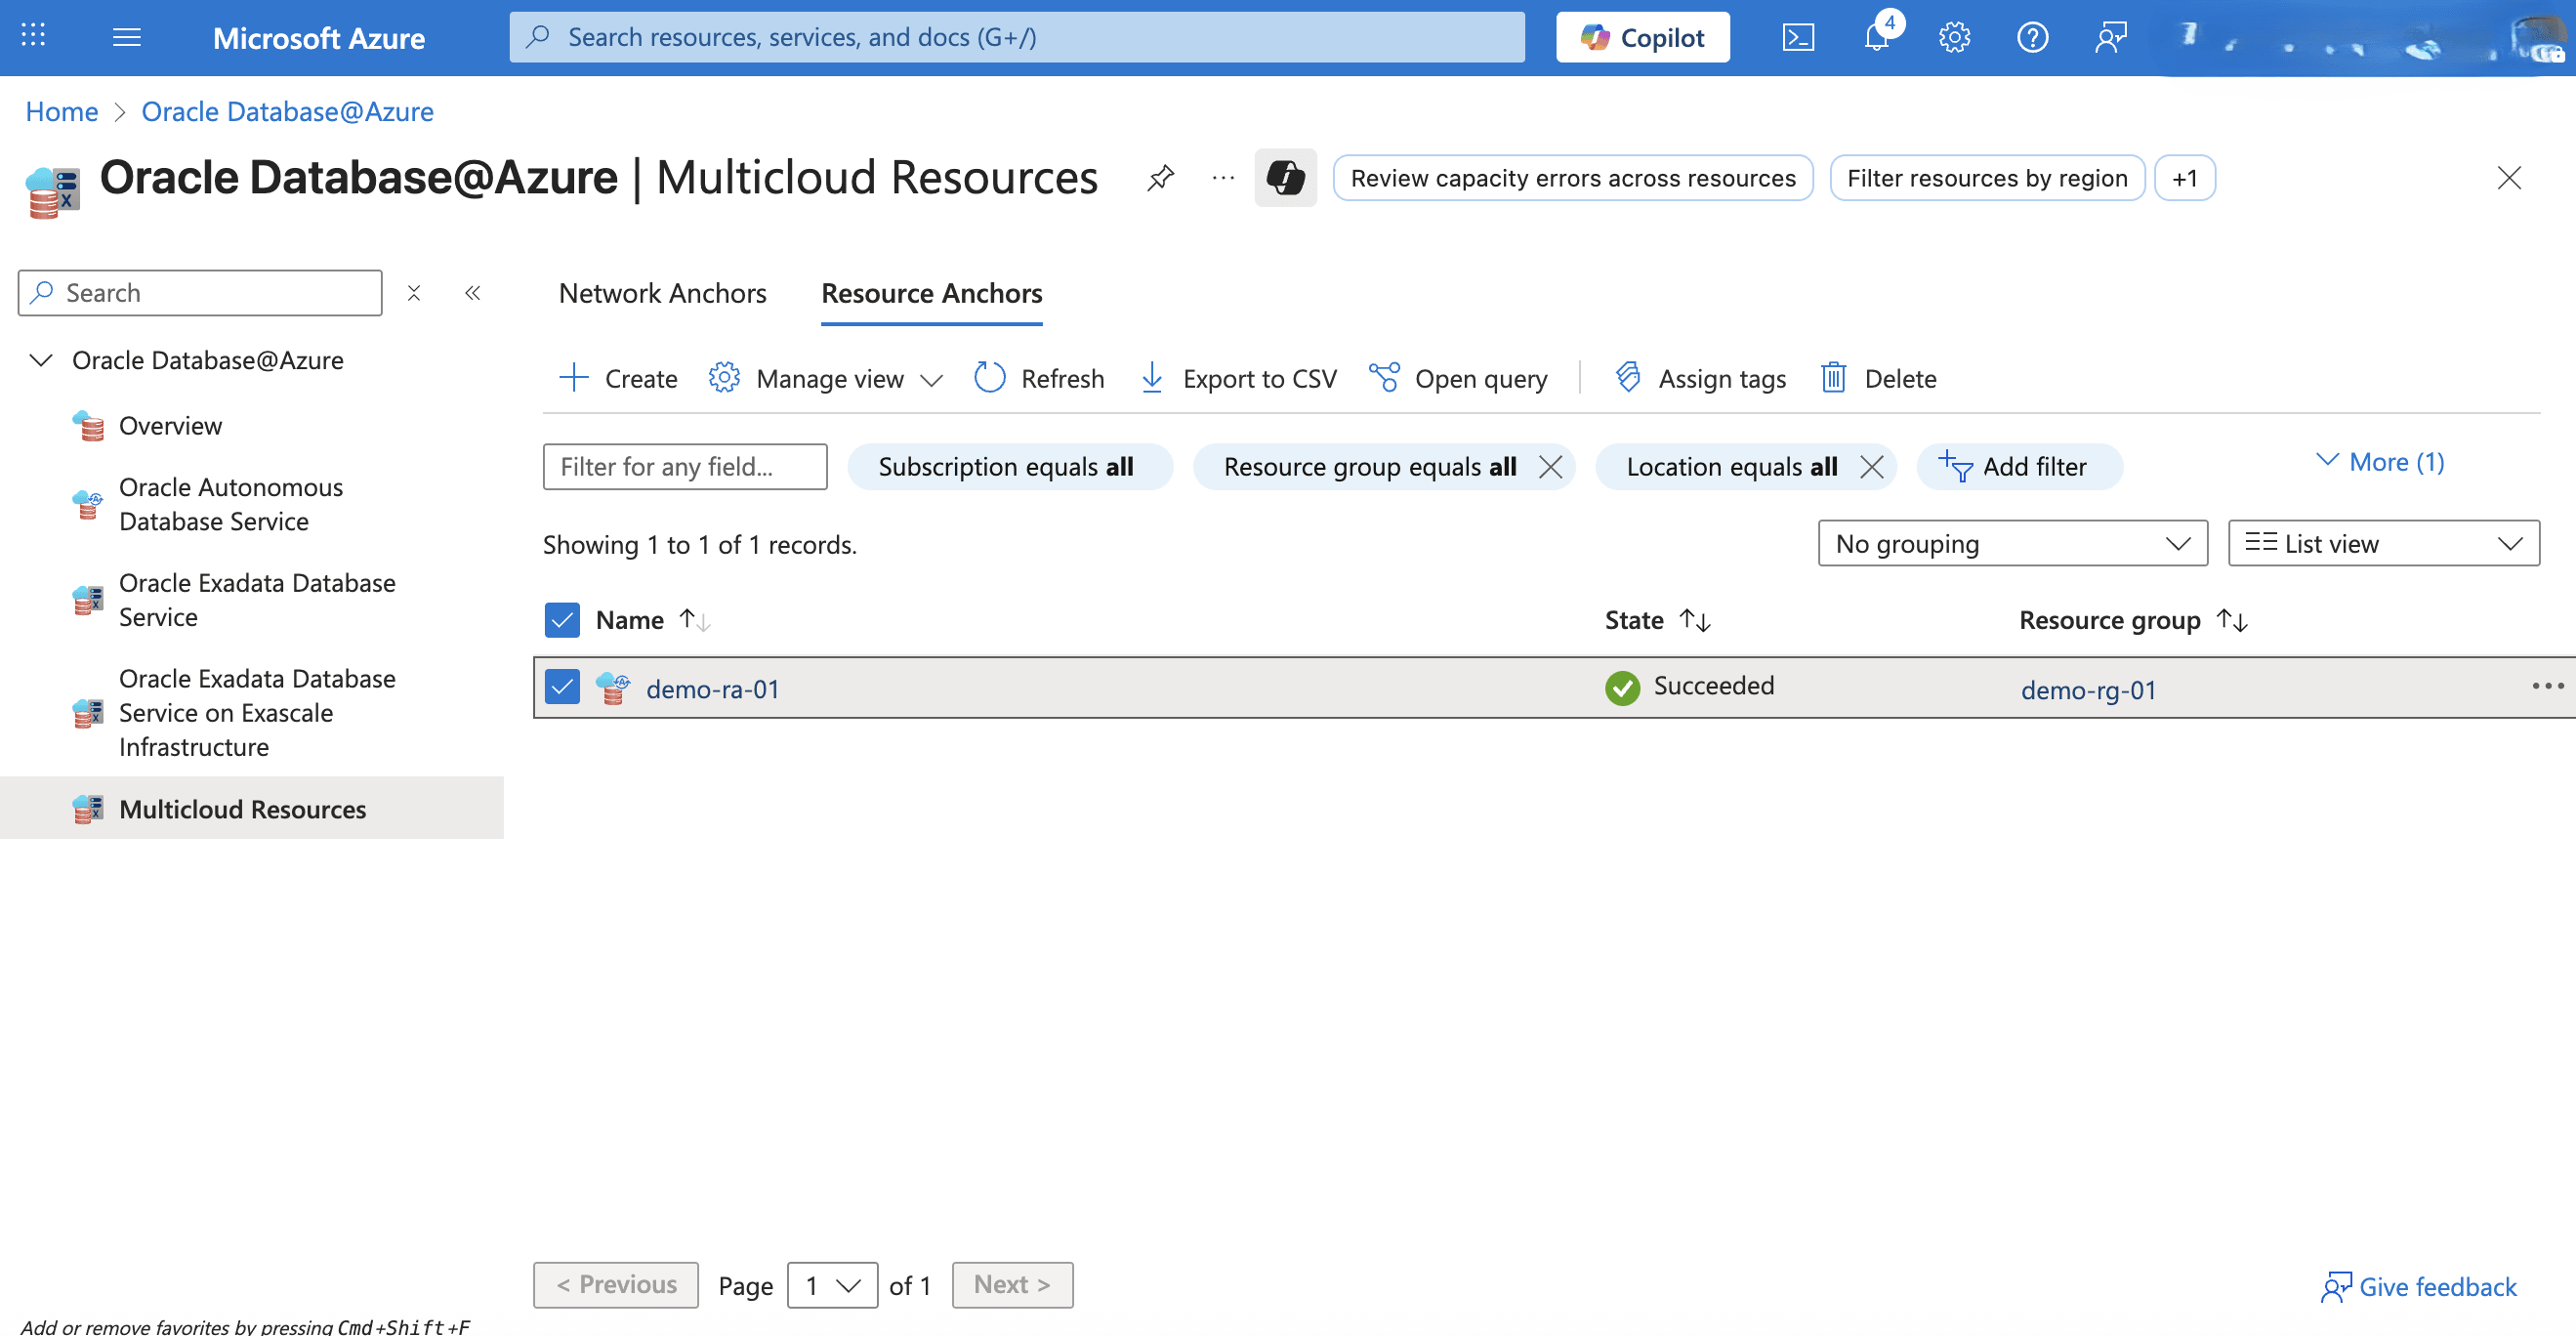Collapse sidebar with double-chevron icon
The image size is (2576, 1336).
tap(472, 293)
